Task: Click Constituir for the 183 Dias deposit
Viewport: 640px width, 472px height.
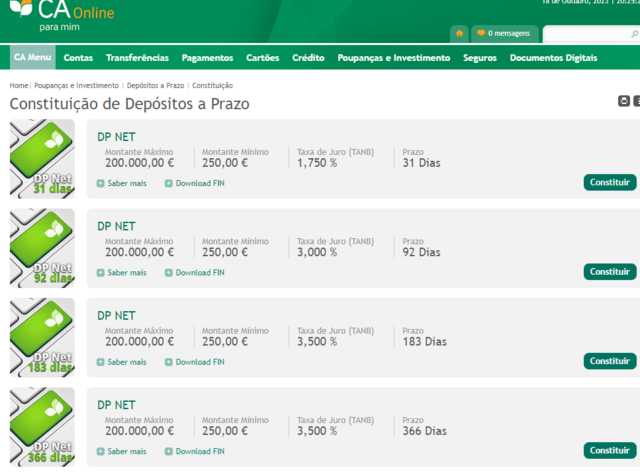Action: 610,361
